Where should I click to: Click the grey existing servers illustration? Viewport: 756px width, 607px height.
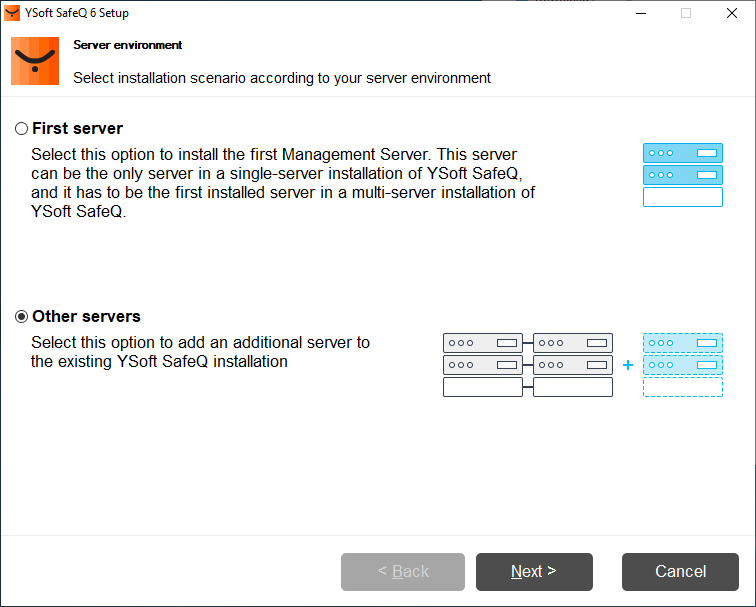coord(527,365)
